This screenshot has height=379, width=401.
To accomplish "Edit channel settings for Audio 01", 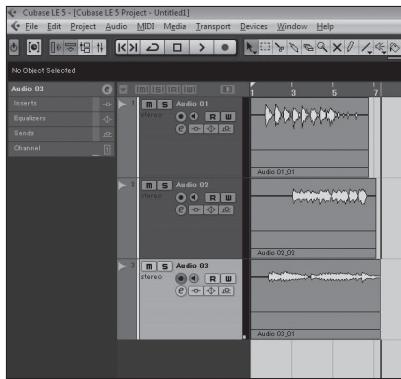I will click(181, 129).
